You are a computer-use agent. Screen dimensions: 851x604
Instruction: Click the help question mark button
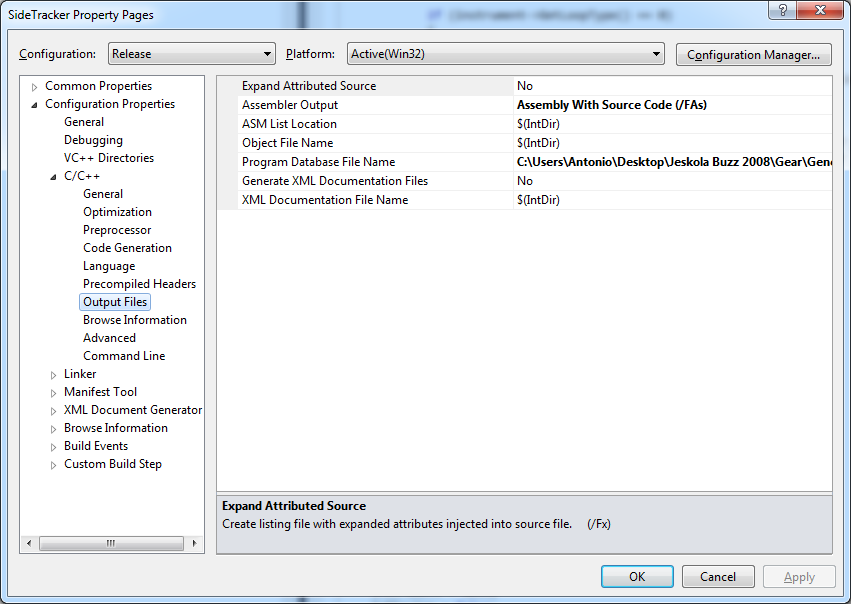pyautogui.click(x=783, y=10)
